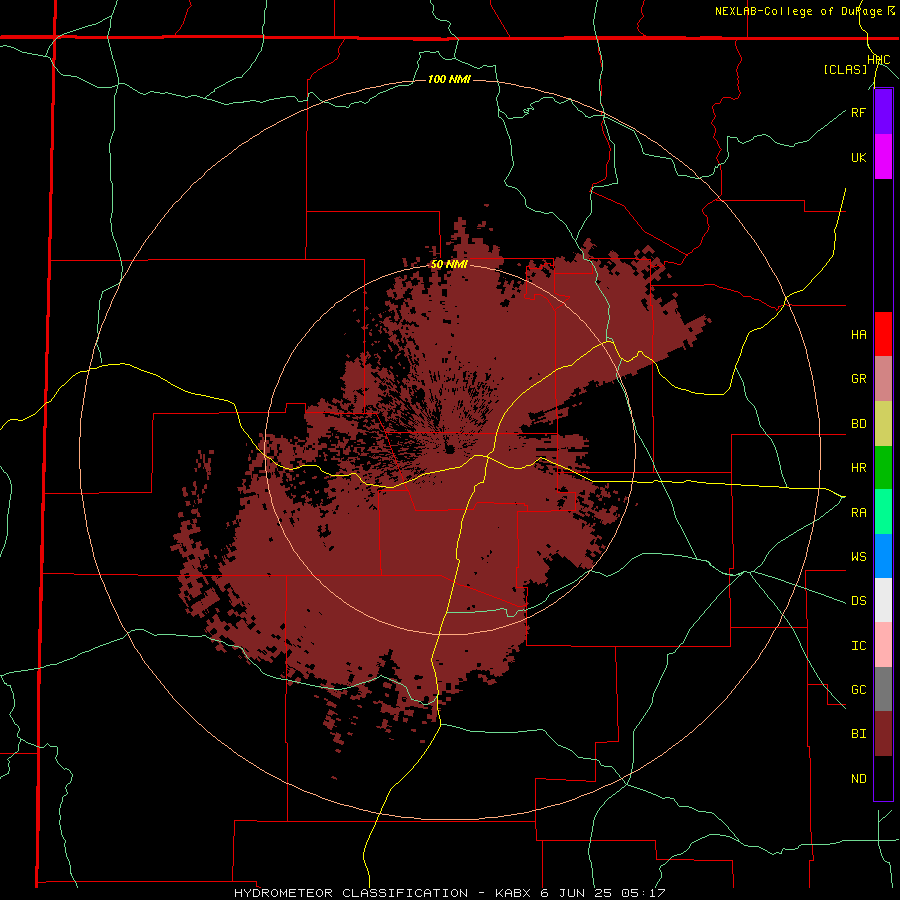Click the GR legend label
This screenshot has width=900, height=900.
[858, 379]
